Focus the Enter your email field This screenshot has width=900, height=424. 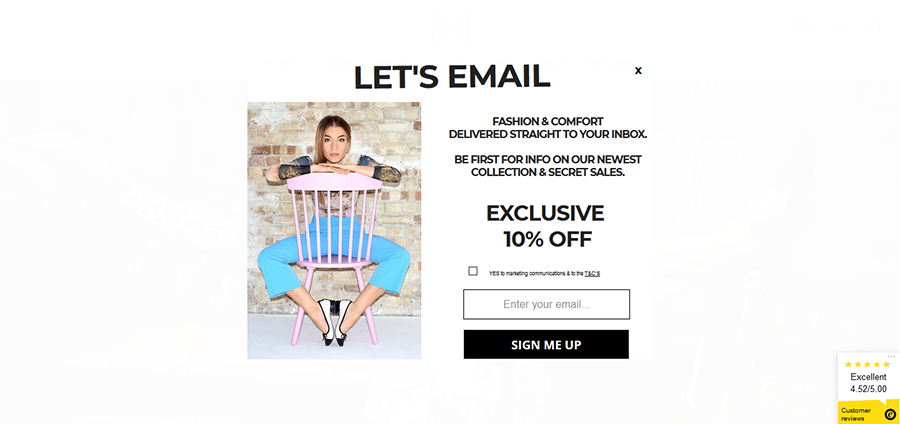point(546,304)
